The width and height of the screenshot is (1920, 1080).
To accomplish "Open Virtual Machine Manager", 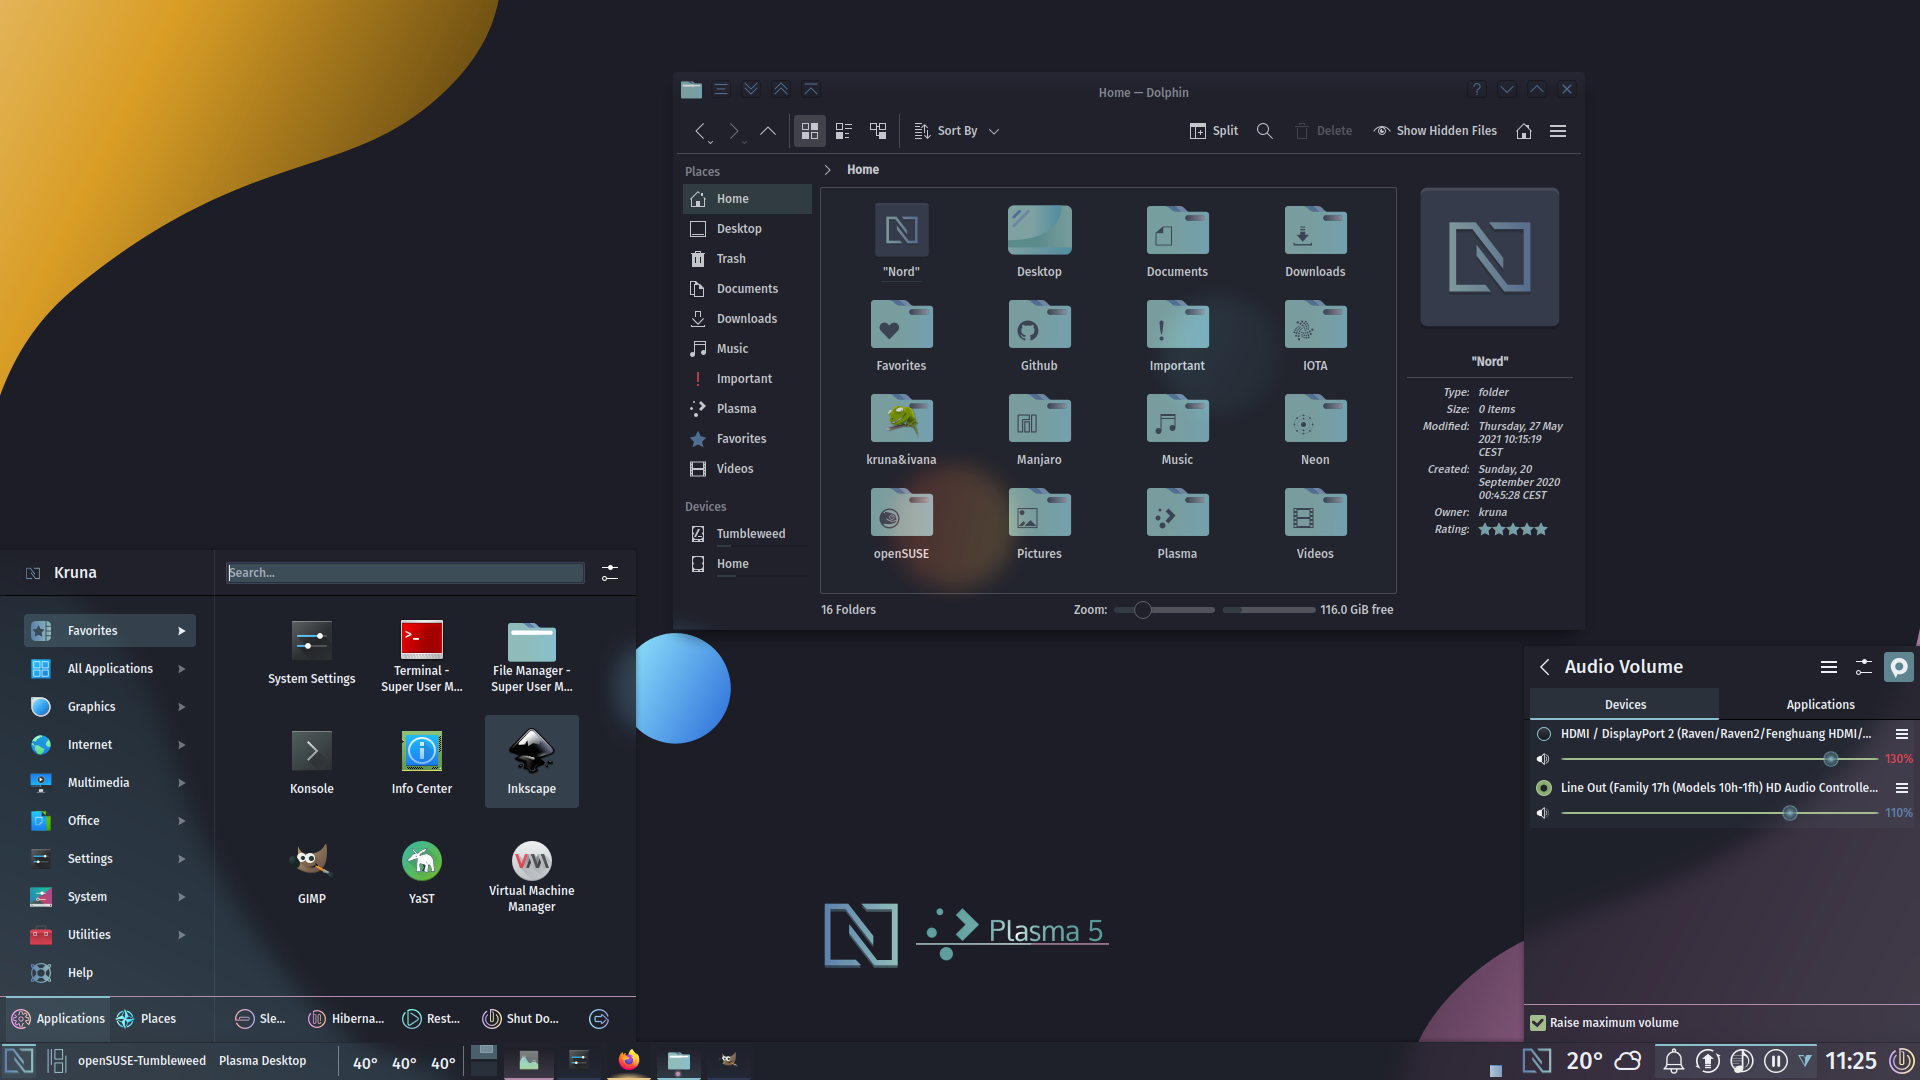I will click(x=532, y=877).
